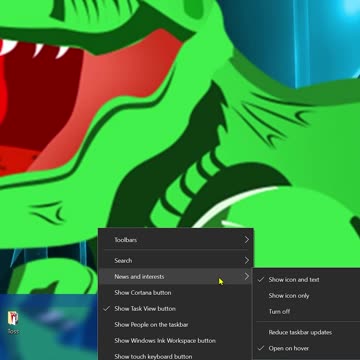The height and width of the screenshot is (360, 360).
Task: Expand the Search submenu arrow
Action: click(247, 260)
